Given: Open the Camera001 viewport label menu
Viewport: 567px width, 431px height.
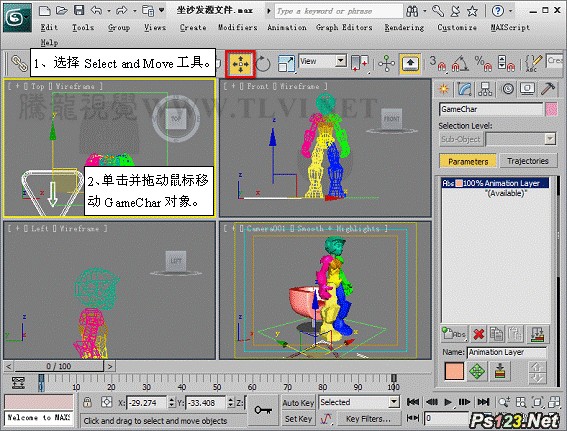Looking at the screenshot, I should [x=266, y=229].
